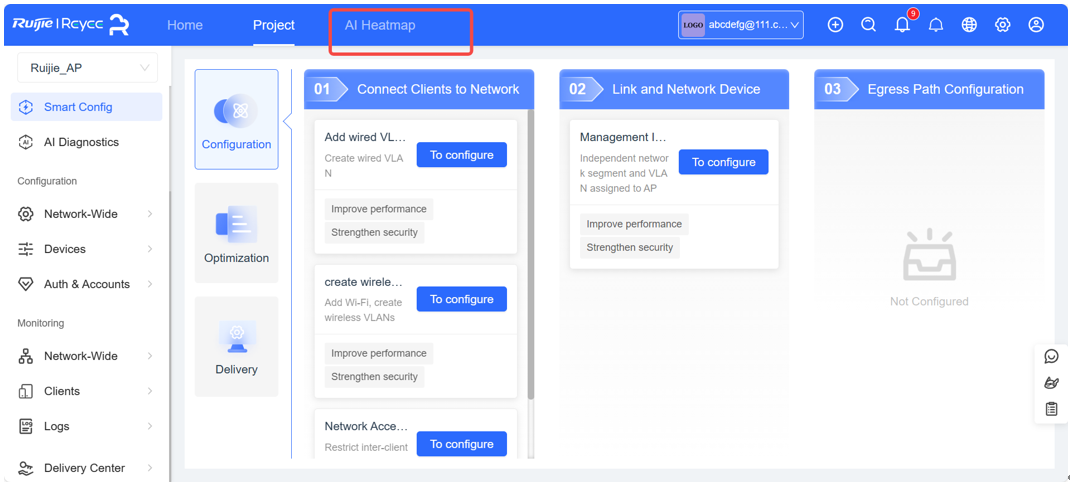Select the Optimization step icon
This screenshot has height=487, width=1070.
pyautogui.click(x=236, y=233)
